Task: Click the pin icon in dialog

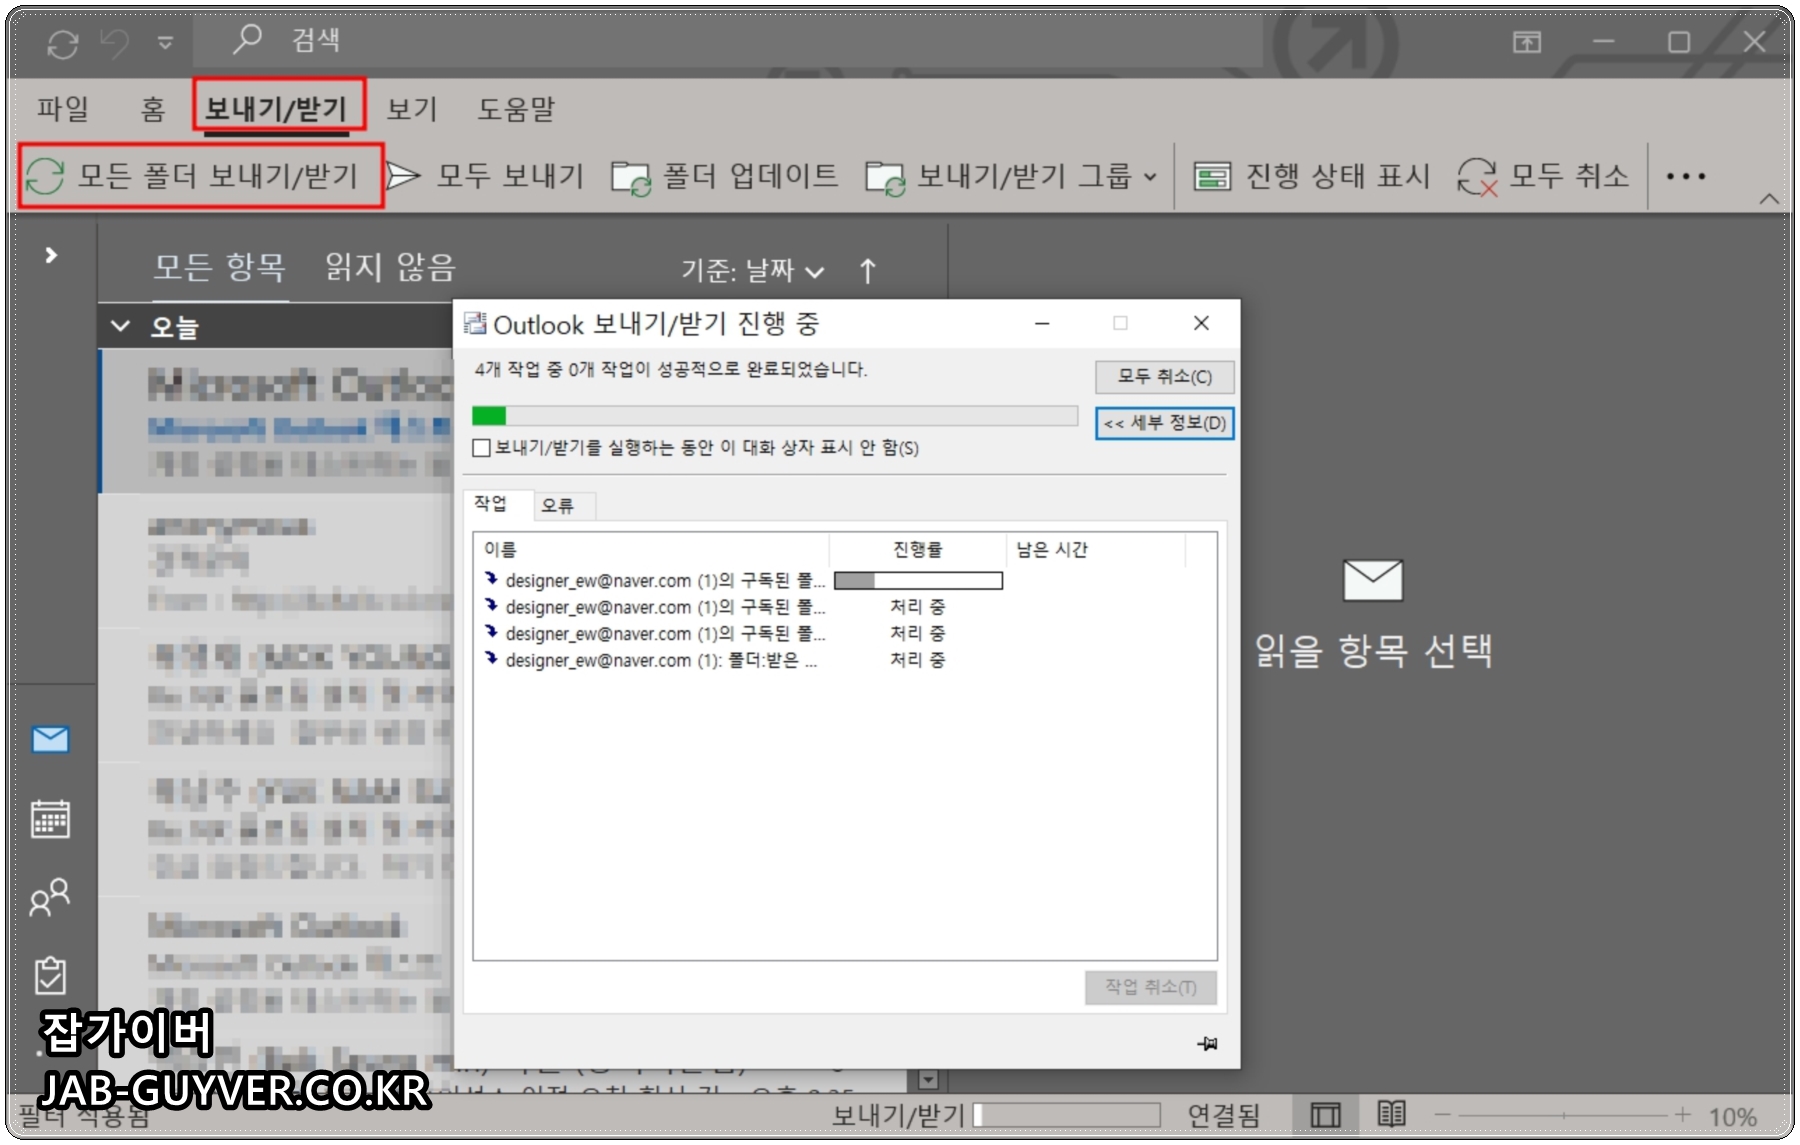Action: click(x=1207, y=1043)
